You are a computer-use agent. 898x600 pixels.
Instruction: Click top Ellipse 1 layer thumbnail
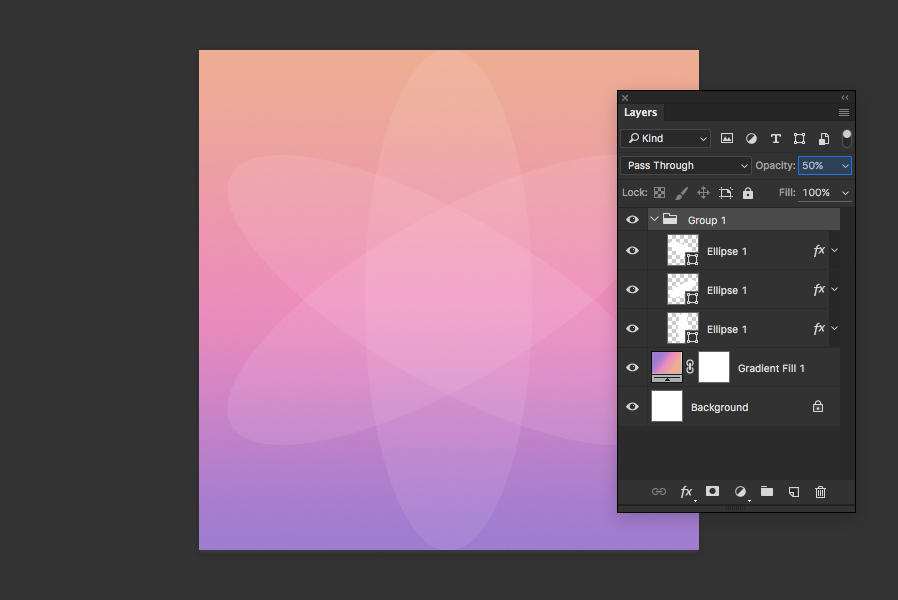point(683,250)
